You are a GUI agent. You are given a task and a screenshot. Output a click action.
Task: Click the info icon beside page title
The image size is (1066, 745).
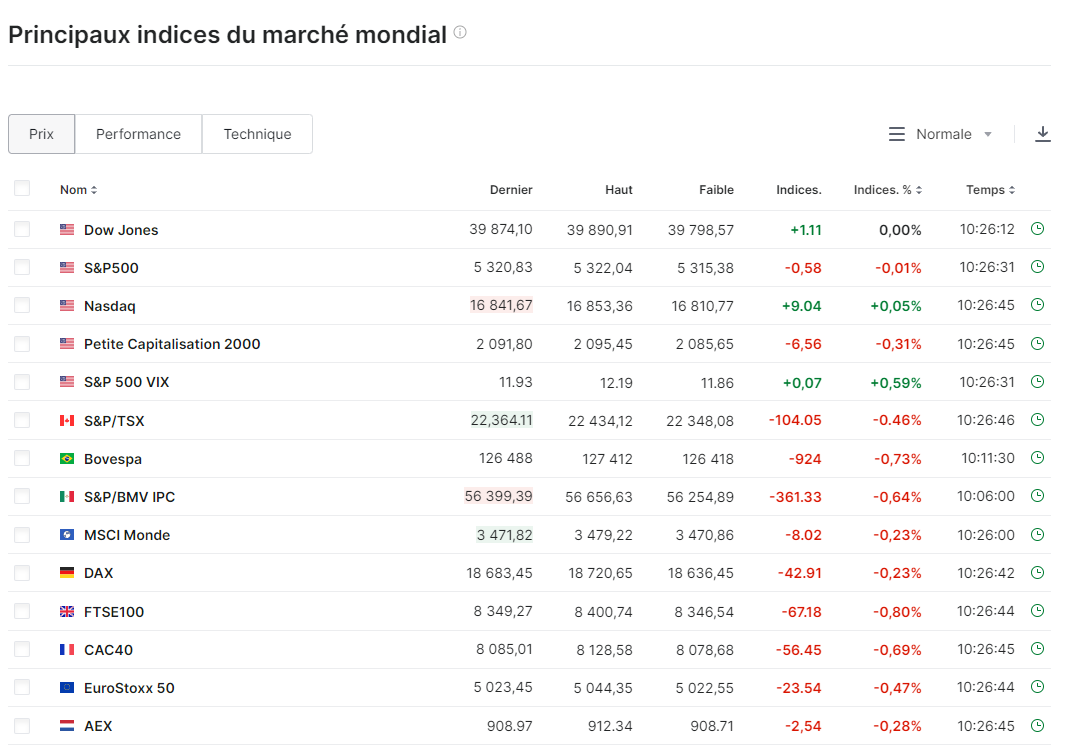click(460, 32)
